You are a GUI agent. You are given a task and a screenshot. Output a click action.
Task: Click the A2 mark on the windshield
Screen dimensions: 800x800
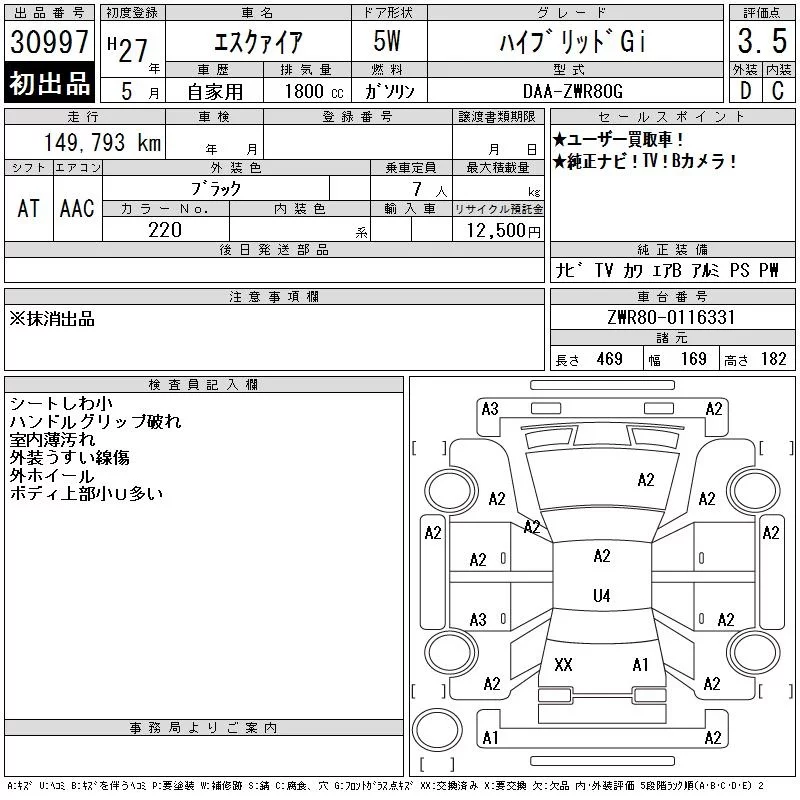point(645,480)
